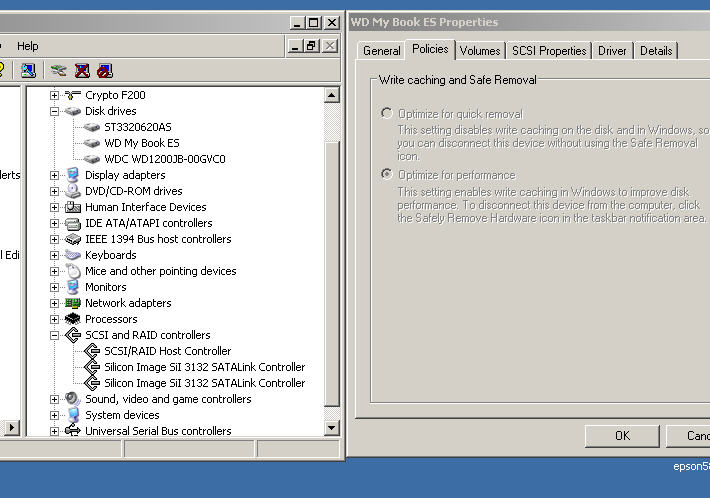
Task: Restore the inner console child window
Action: pyautogui.click(x=312, y=46)
